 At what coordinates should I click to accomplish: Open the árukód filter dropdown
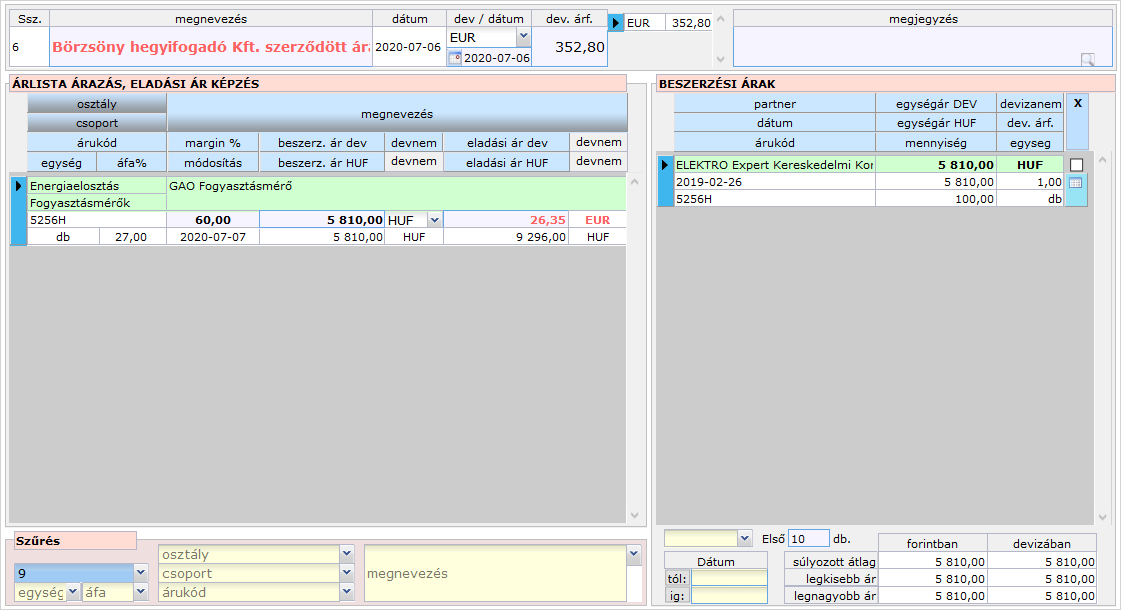point(346,593)
